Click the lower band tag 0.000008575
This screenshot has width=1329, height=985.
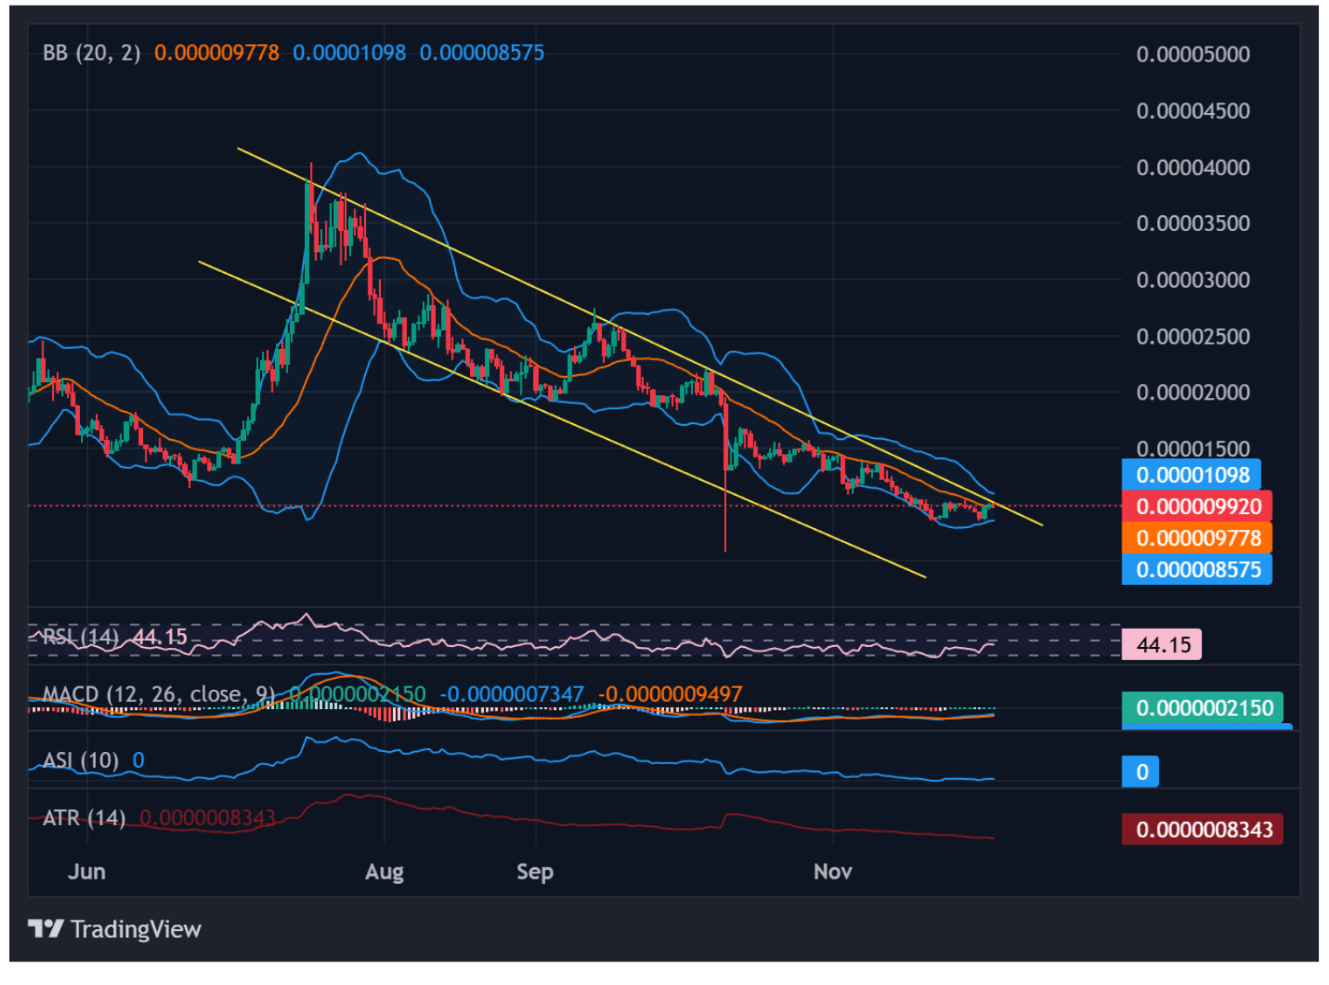click(x=1196, y=569)
